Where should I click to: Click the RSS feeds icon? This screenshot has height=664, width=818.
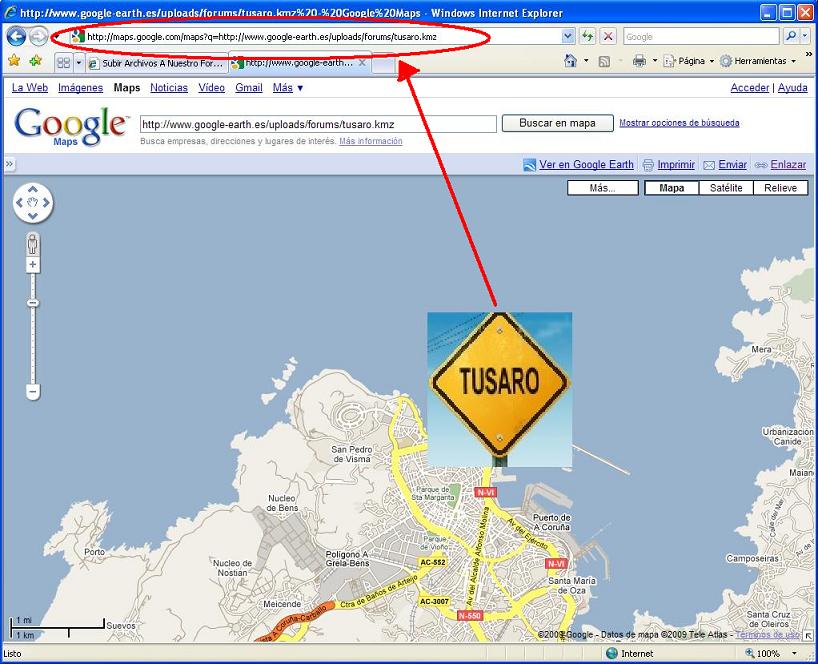pos(604,62)
